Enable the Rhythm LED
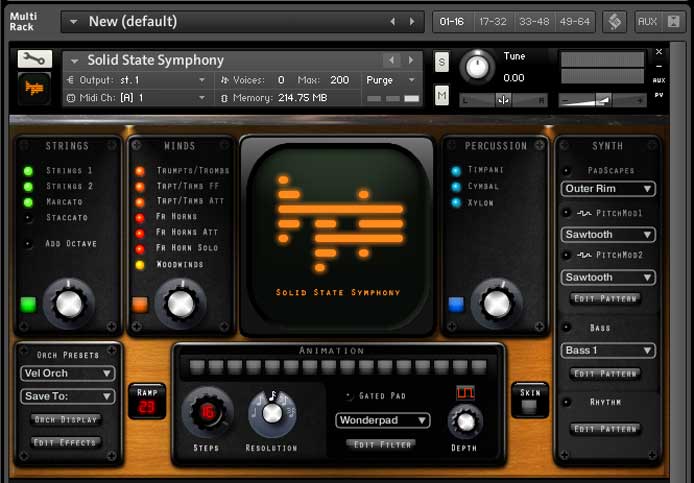 click(567, 402)
